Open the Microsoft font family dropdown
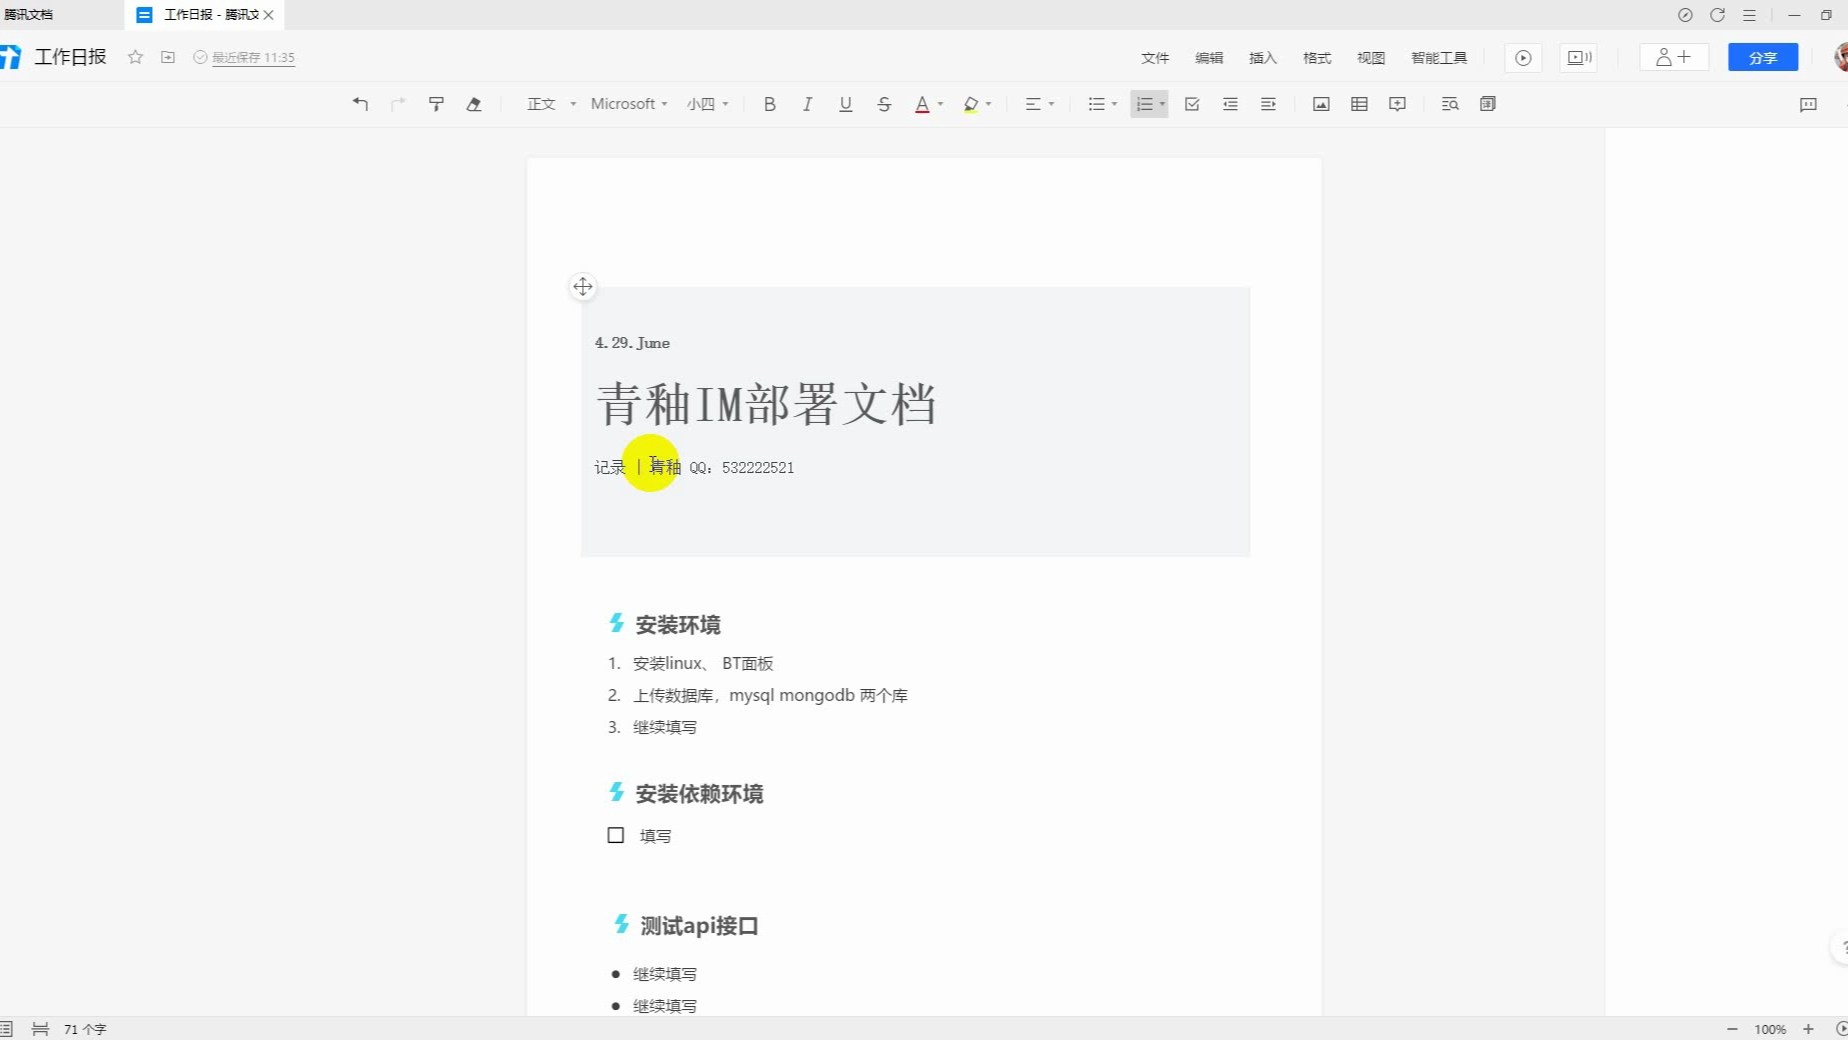 click(x=629, y=104)
